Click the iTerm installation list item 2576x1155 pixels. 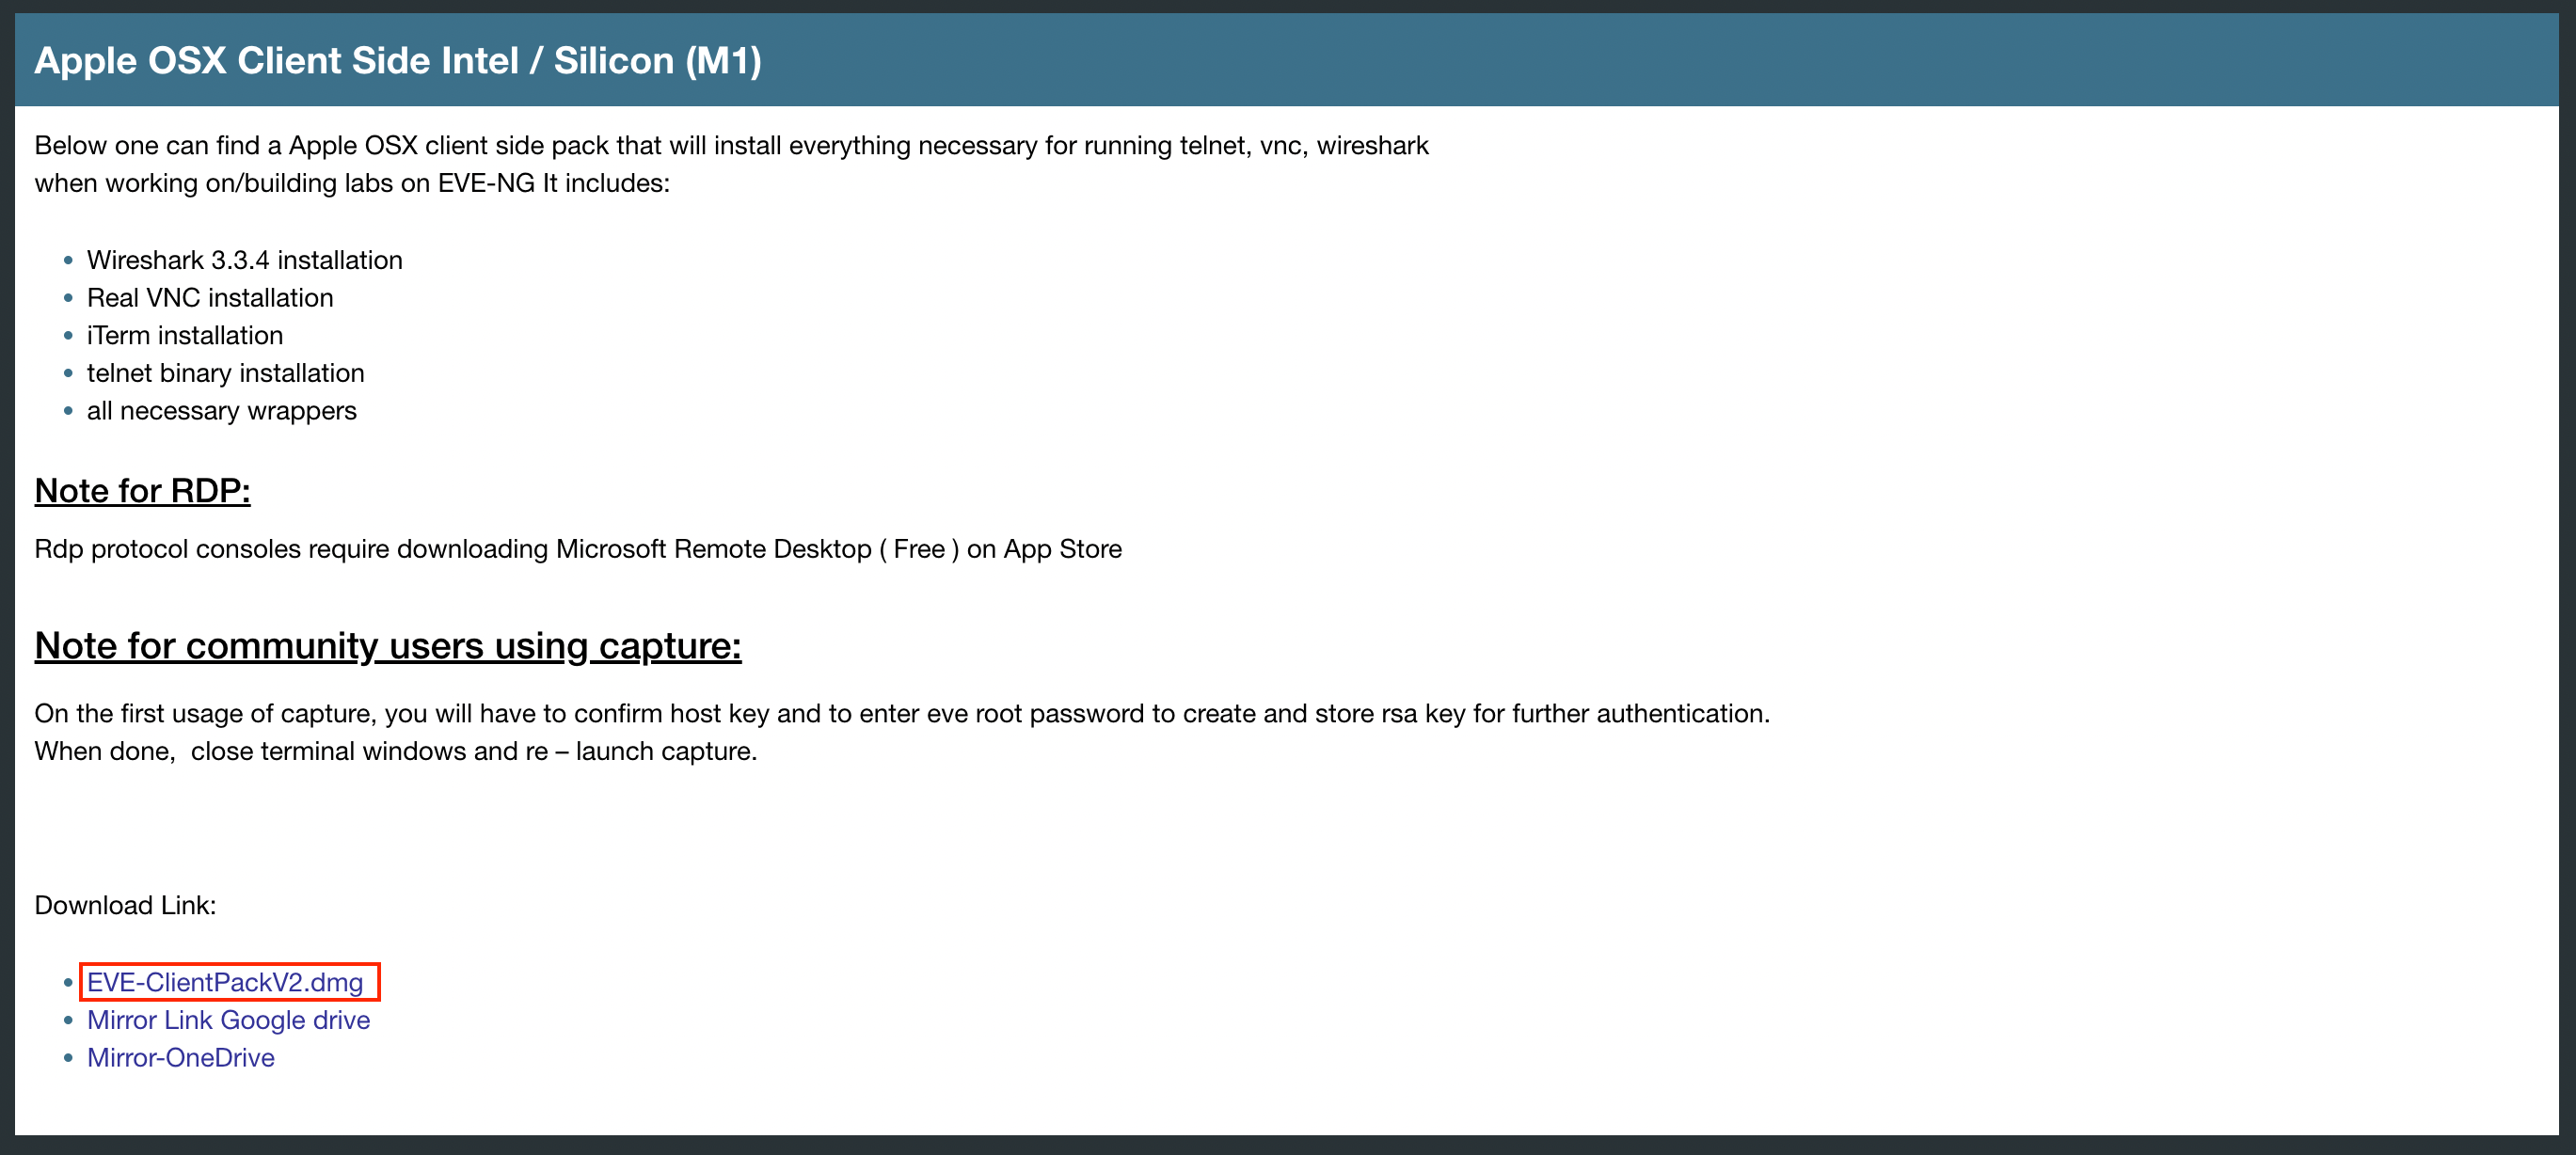point(185,336)
